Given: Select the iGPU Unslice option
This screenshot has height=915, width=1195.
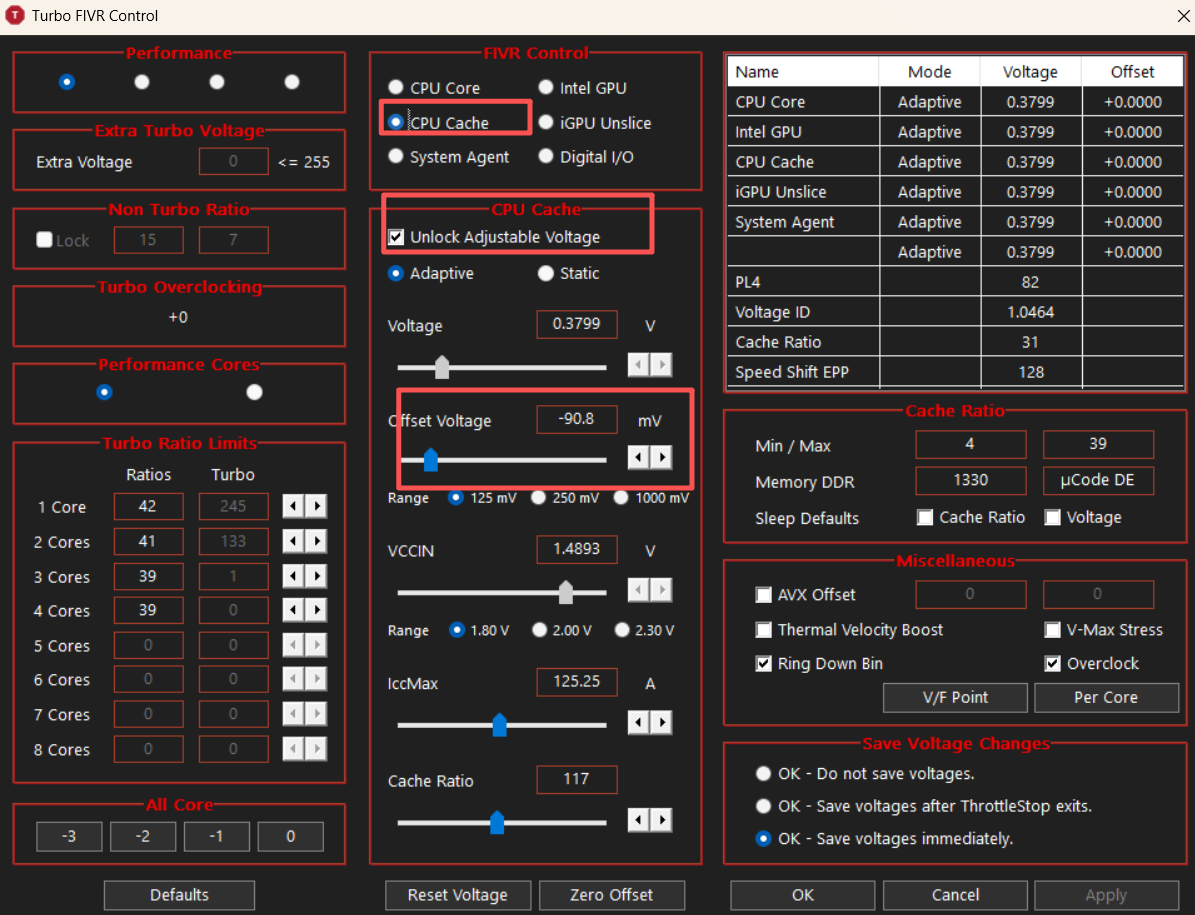Looking at the screenshot, I should click(546, 122).
